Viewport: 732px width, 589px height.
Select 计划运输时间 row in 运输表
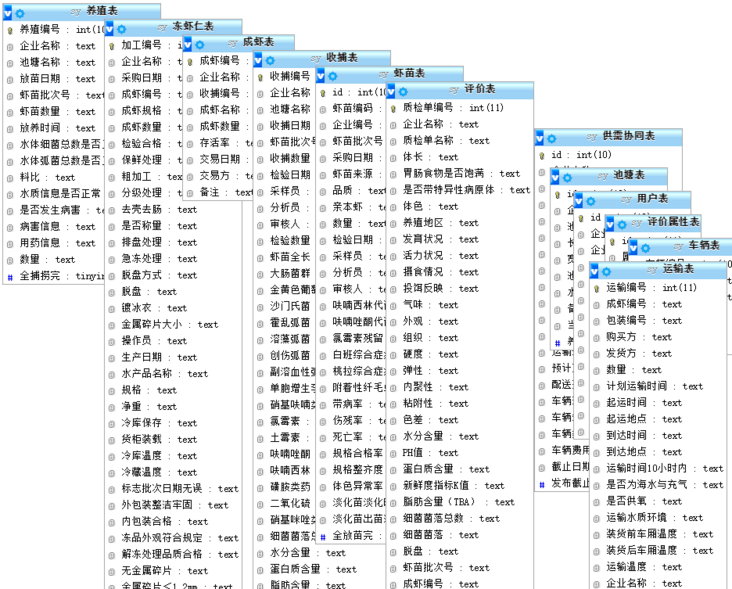click(658, 386)
